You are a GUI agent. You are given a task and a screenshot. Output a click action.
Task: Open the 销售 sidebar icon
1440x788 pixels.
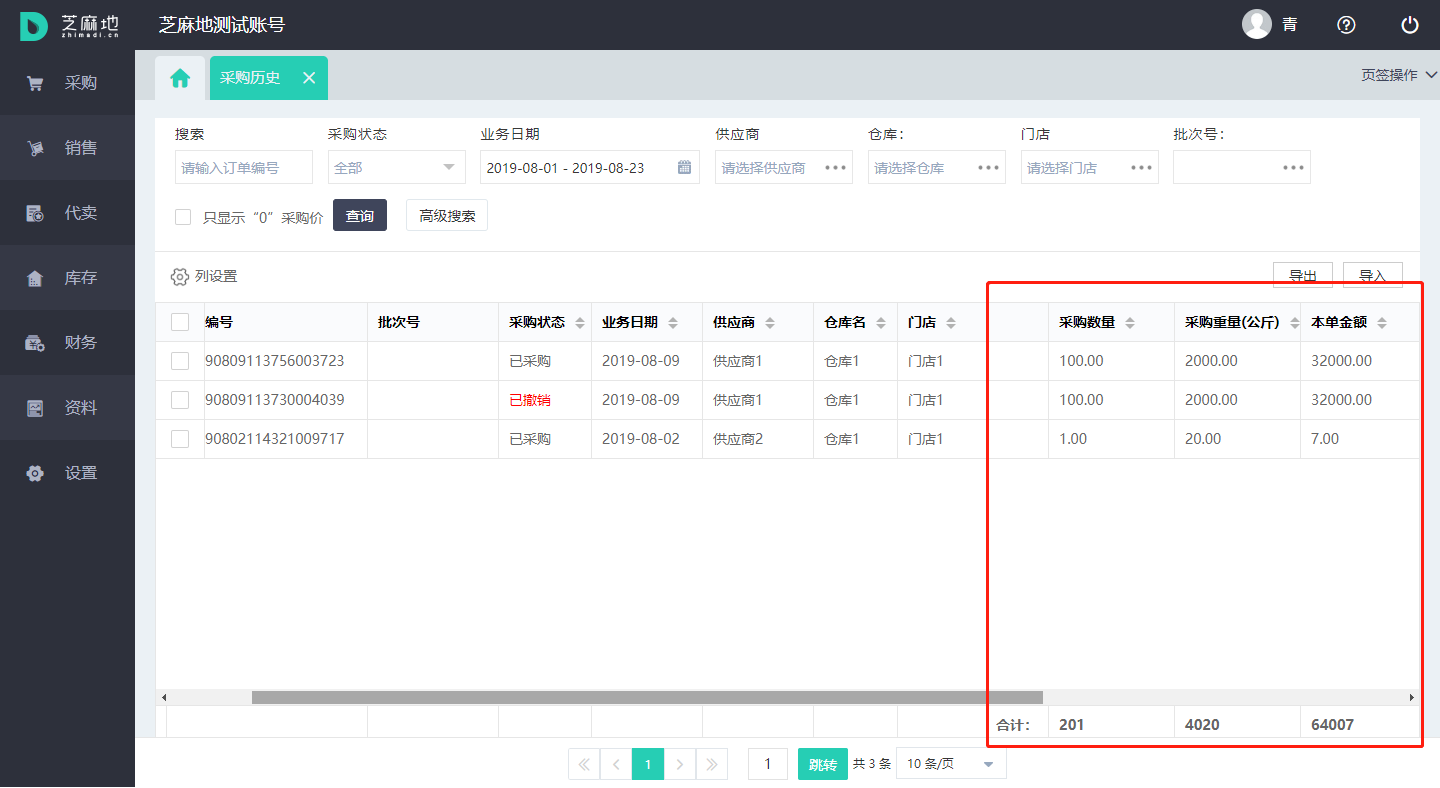[35, 149]
